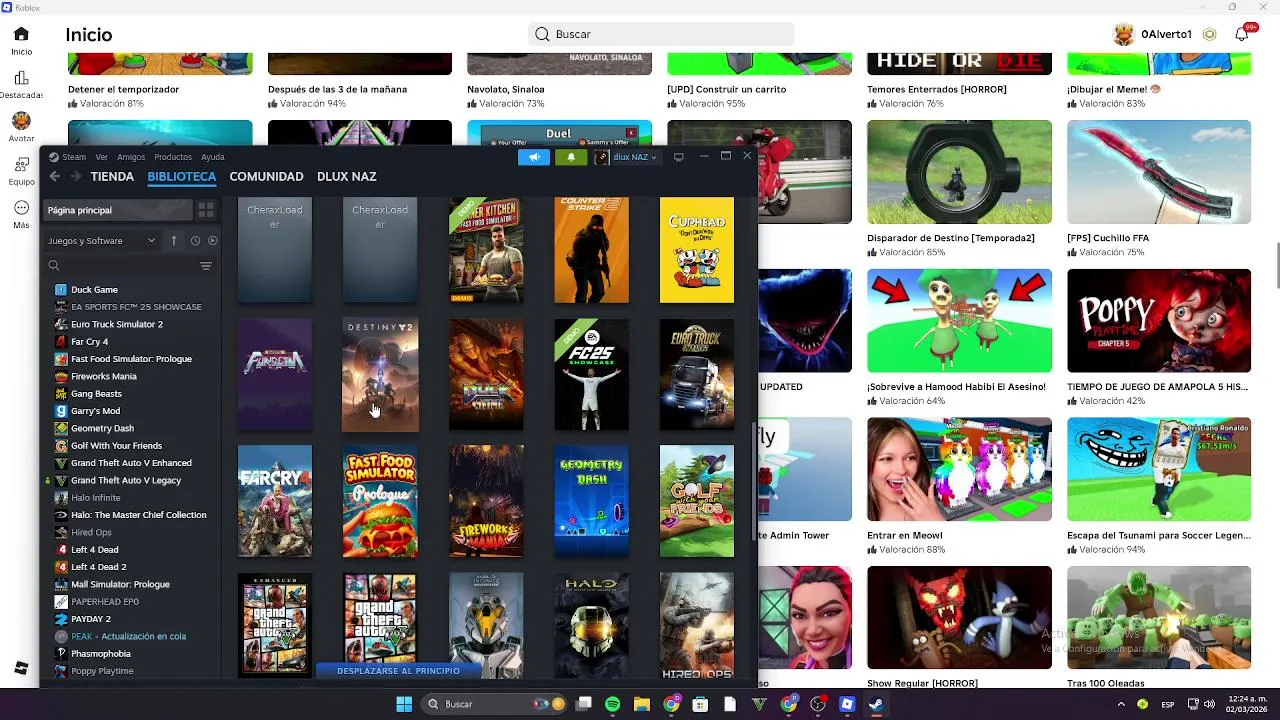Open Roblox Avatar sidebar icon
Screen dimensions: 1280x720
click(x=21, y=121)
